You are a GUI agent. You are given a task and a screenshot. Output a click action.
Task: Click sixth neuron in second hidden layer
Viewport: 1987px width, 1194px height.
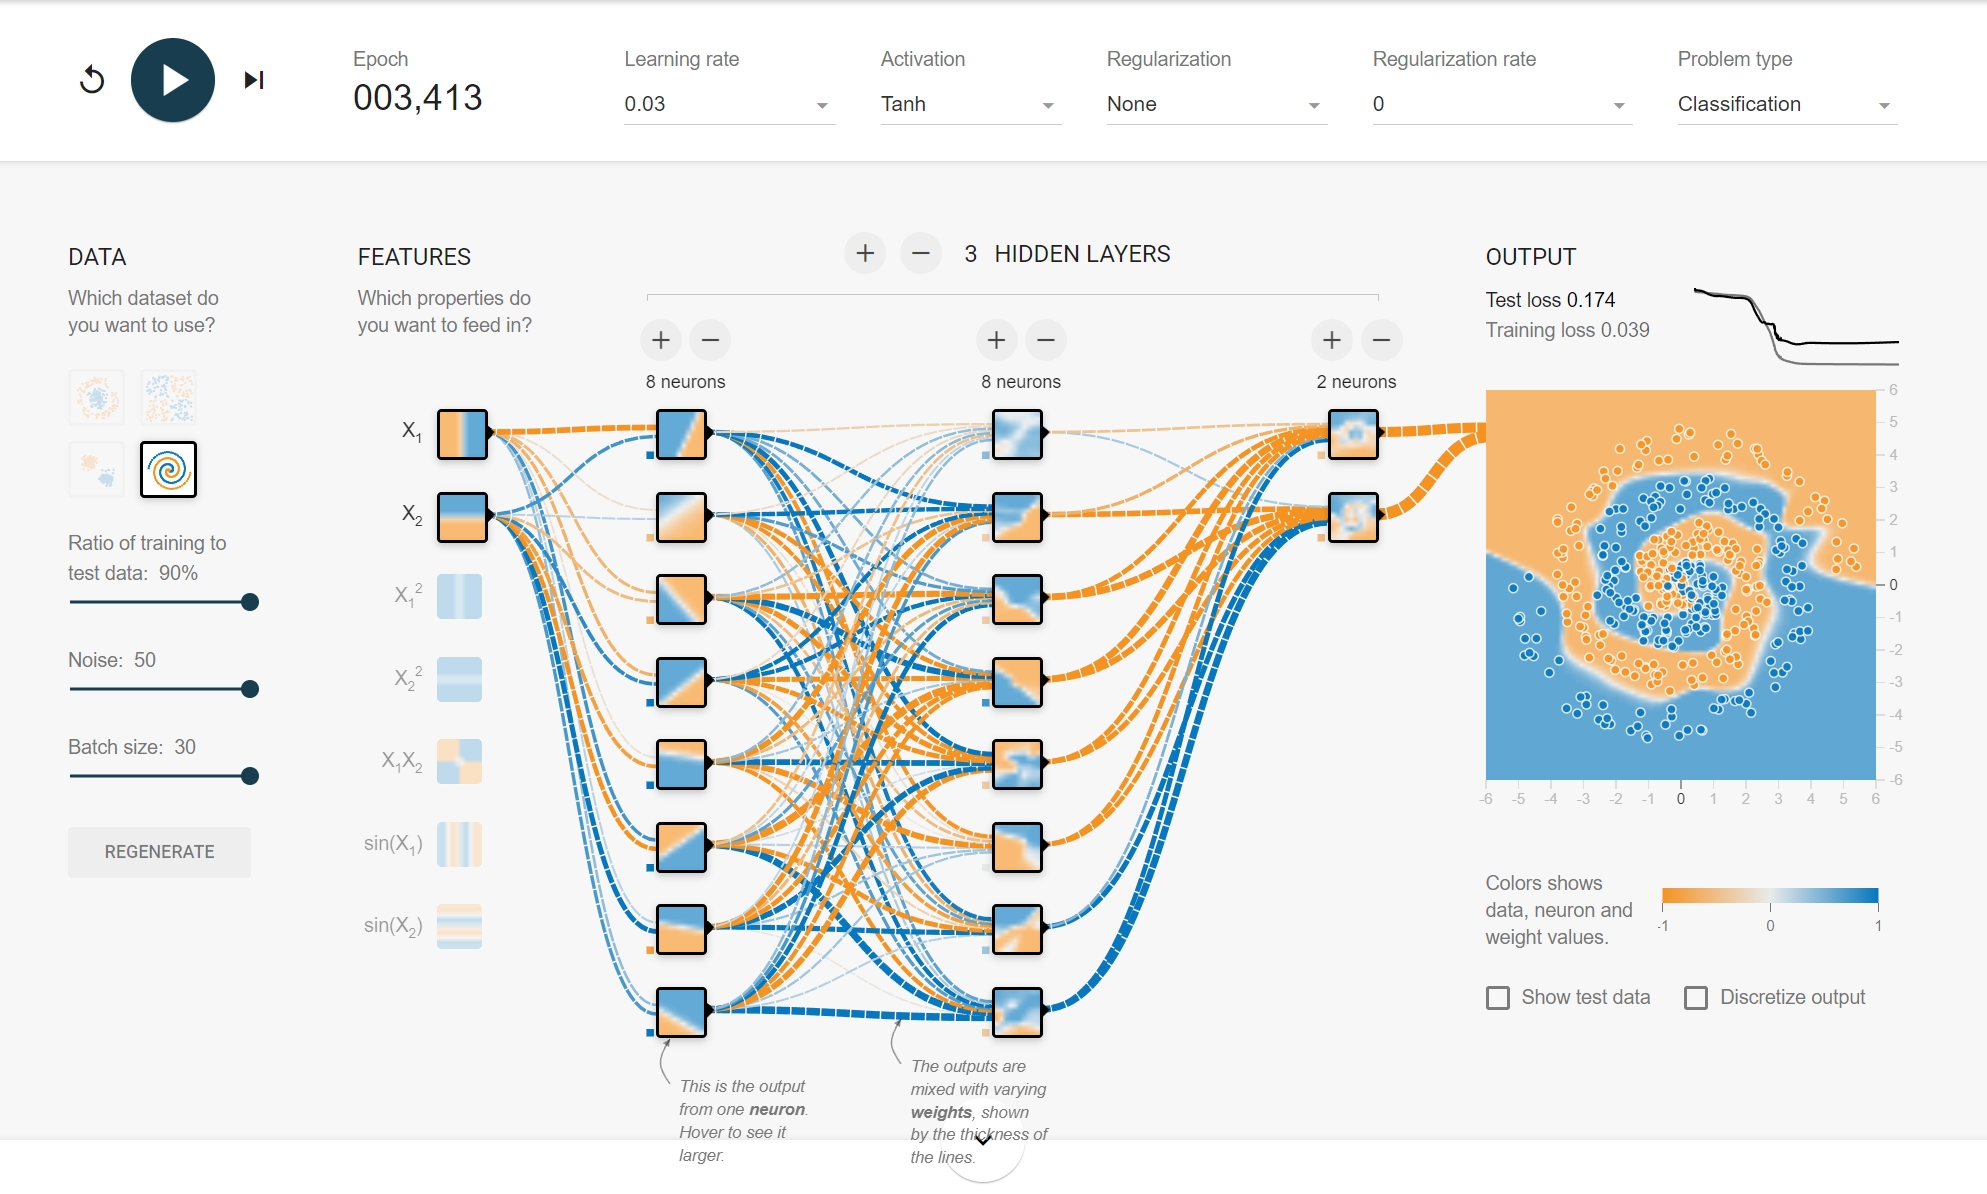coord(1017,847)
